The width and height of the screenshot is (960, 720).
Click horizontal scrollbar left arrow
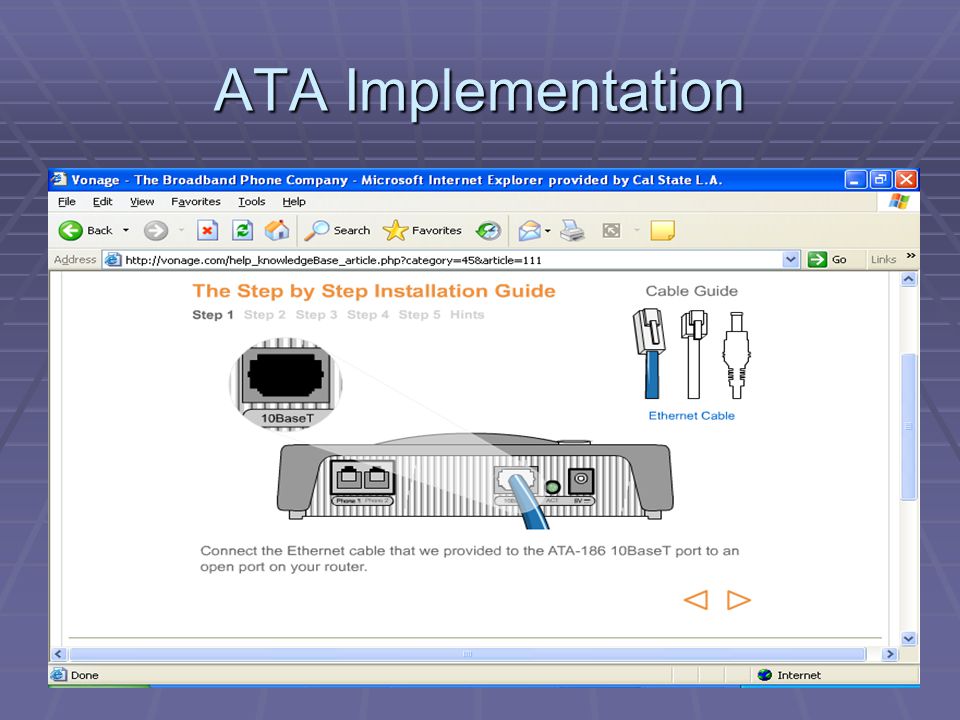58,654
